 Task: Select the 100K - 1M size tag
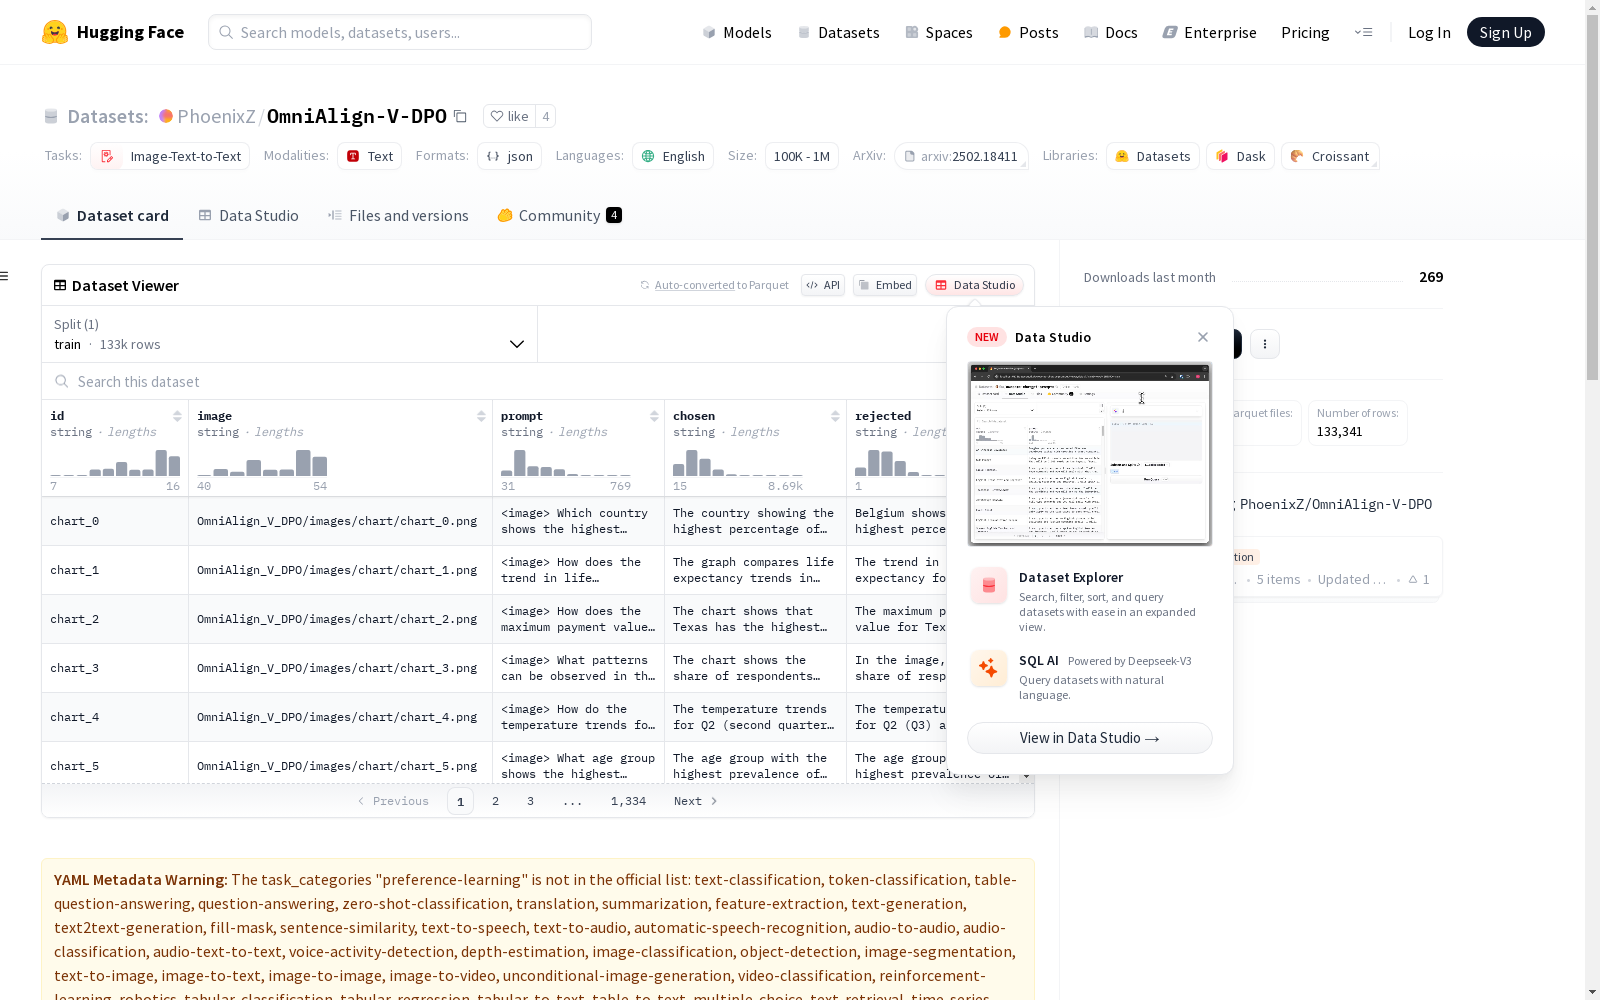coord(802,156)
